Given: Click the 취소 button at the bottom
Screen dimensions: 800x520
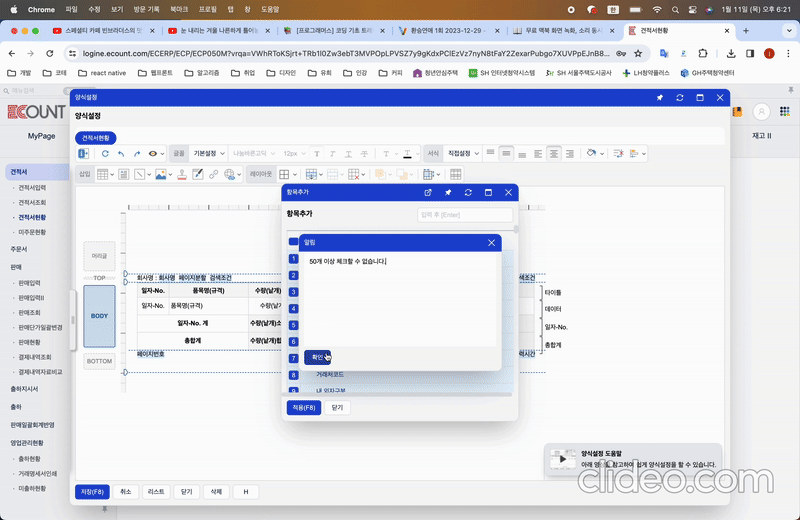Looking at the screenshot, I should pos(126,492).
